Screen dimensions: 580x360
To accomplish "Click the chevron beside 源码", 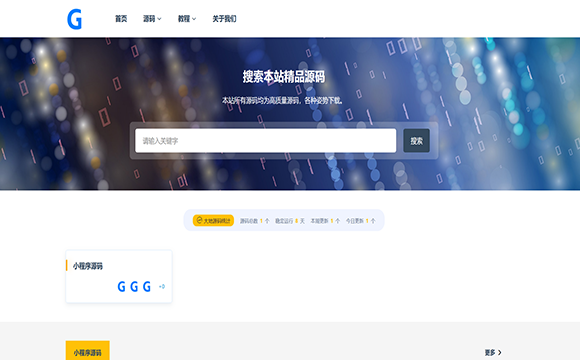I will click(159, 19).
